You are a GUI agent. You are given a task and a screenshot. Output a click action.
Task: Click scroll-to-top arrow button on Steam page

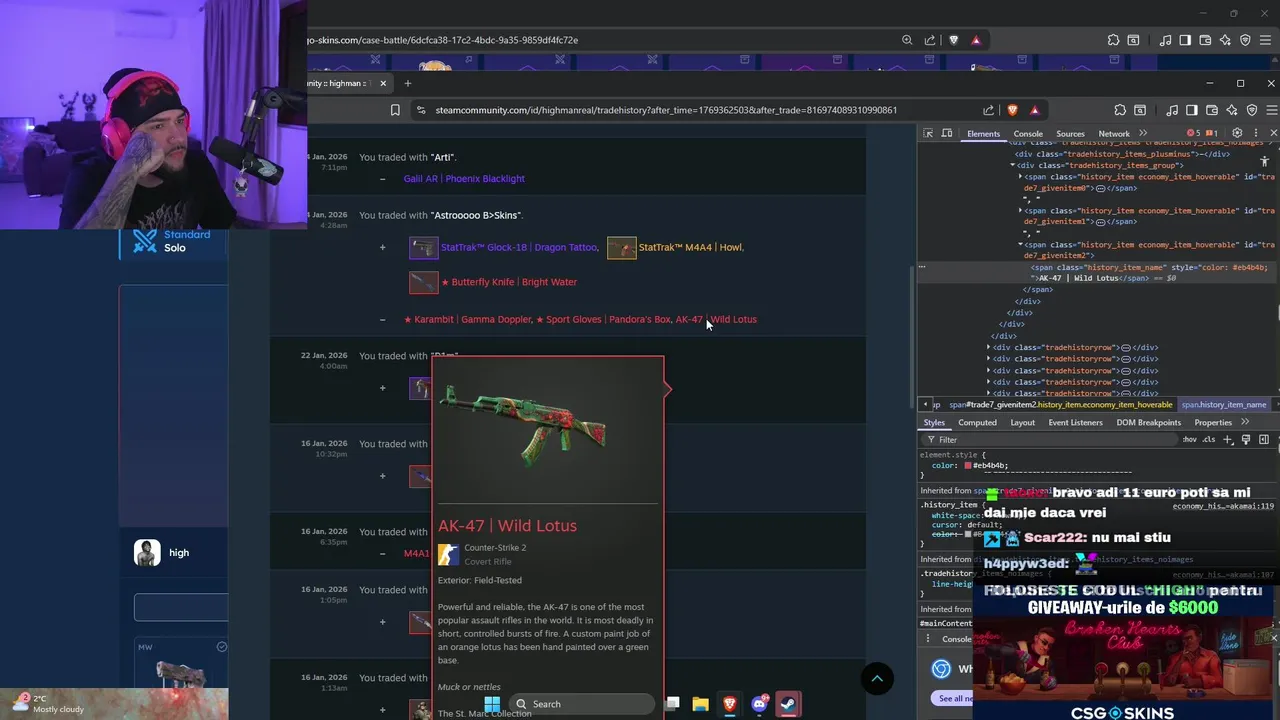coord(877,679)
